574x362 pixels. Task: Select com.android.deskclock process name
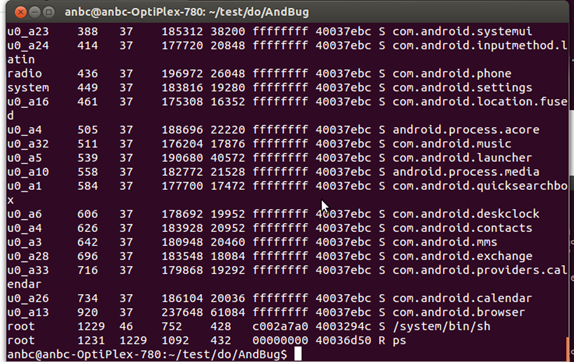(x=466, y=214)
